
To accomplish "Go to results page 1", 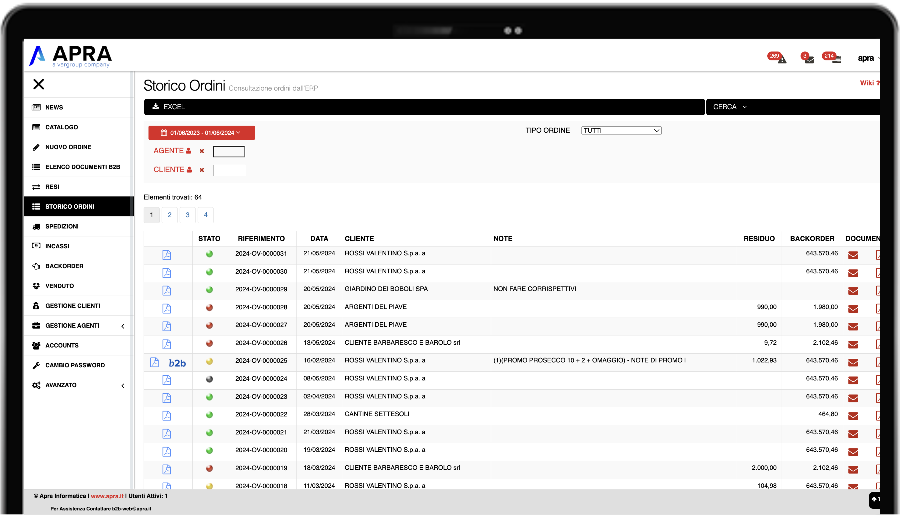I will (x=152, y=215).
